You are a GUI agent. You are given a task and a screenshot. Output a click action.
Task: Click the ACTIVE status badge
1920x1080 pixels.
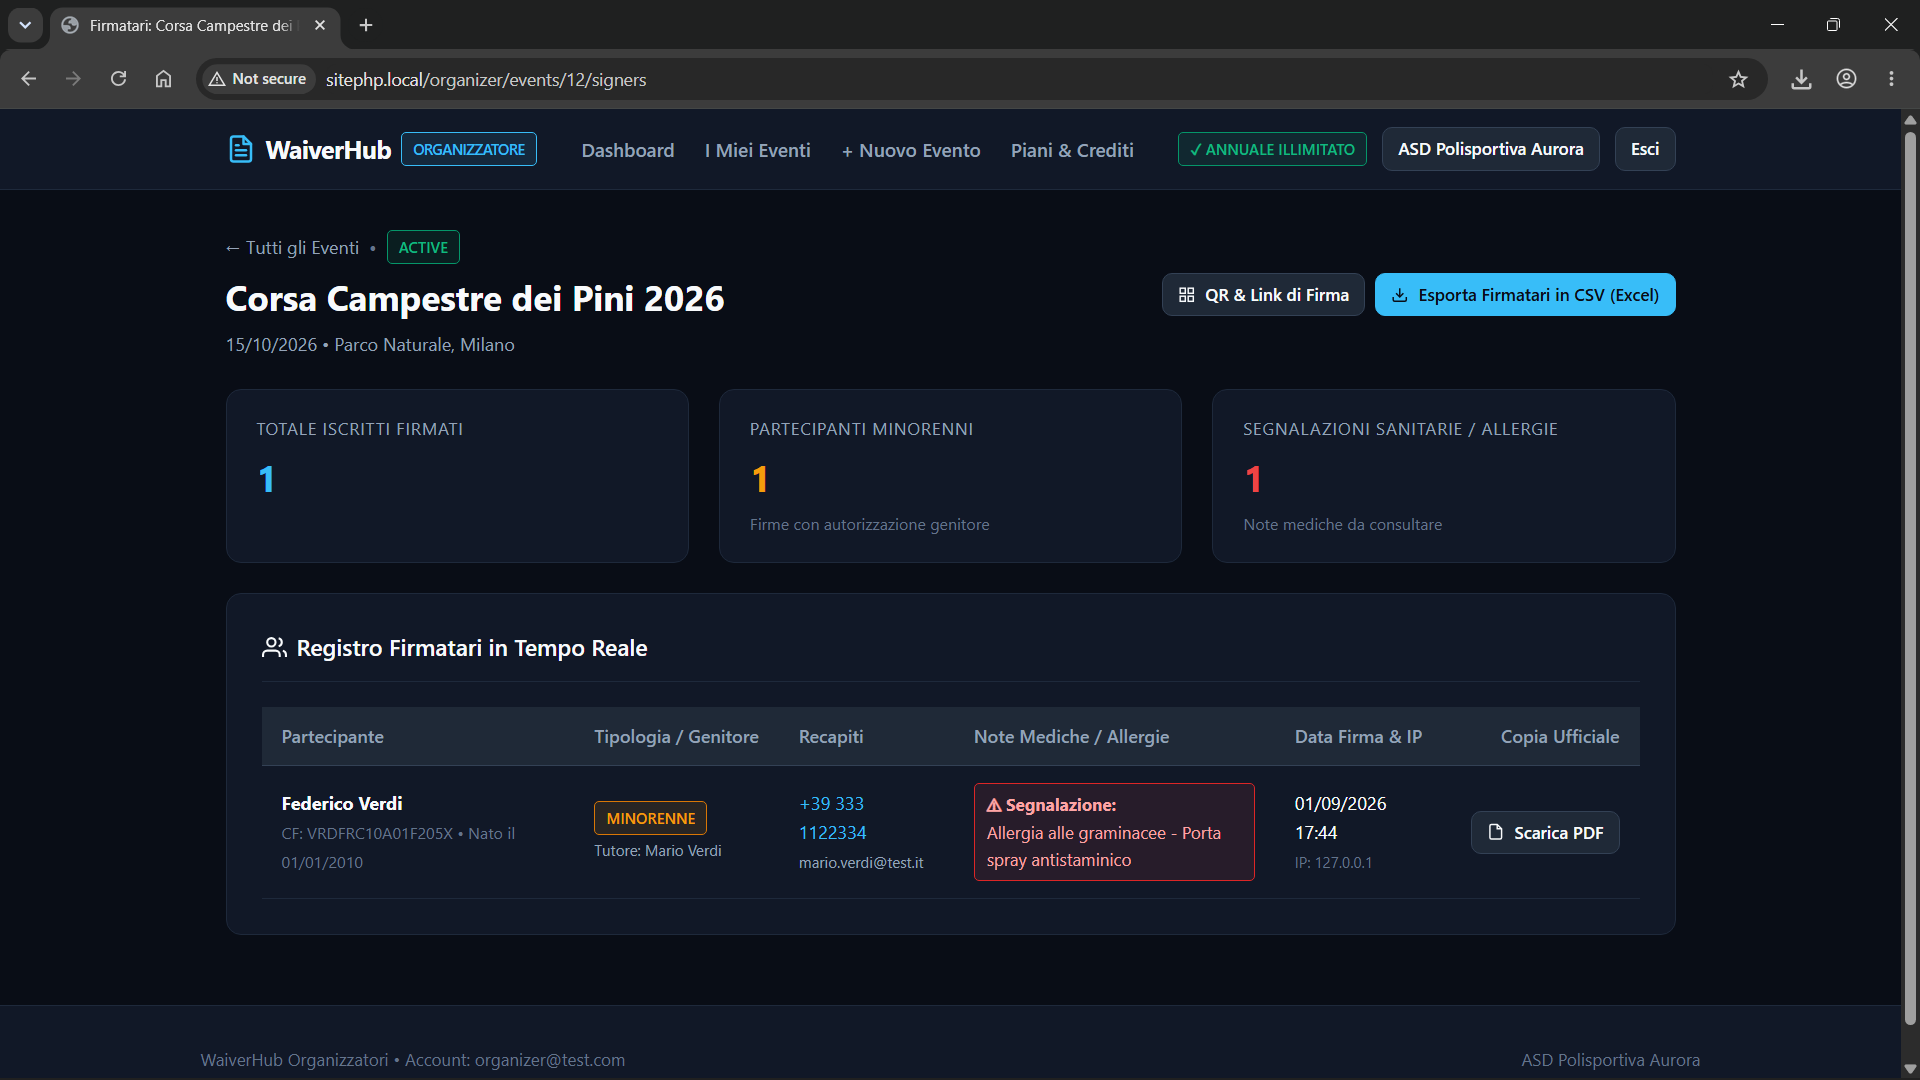point(423,248)
